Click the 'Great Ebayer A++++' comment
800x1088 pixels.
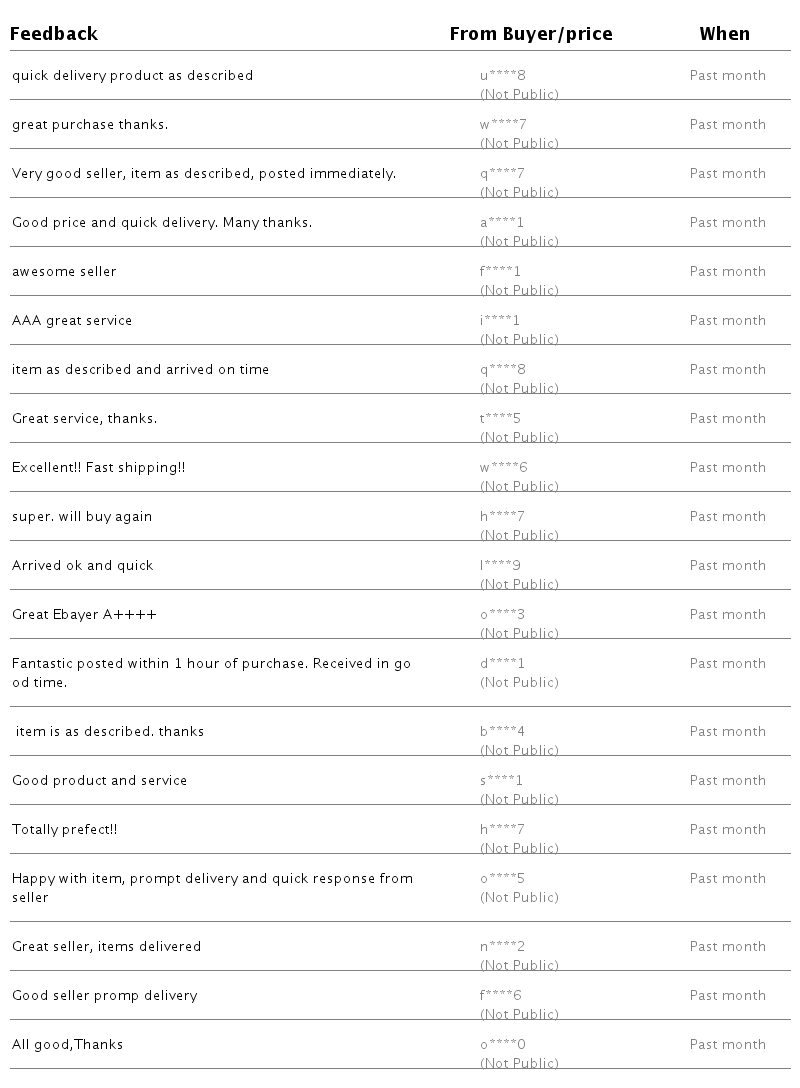(x=84, y=615)
